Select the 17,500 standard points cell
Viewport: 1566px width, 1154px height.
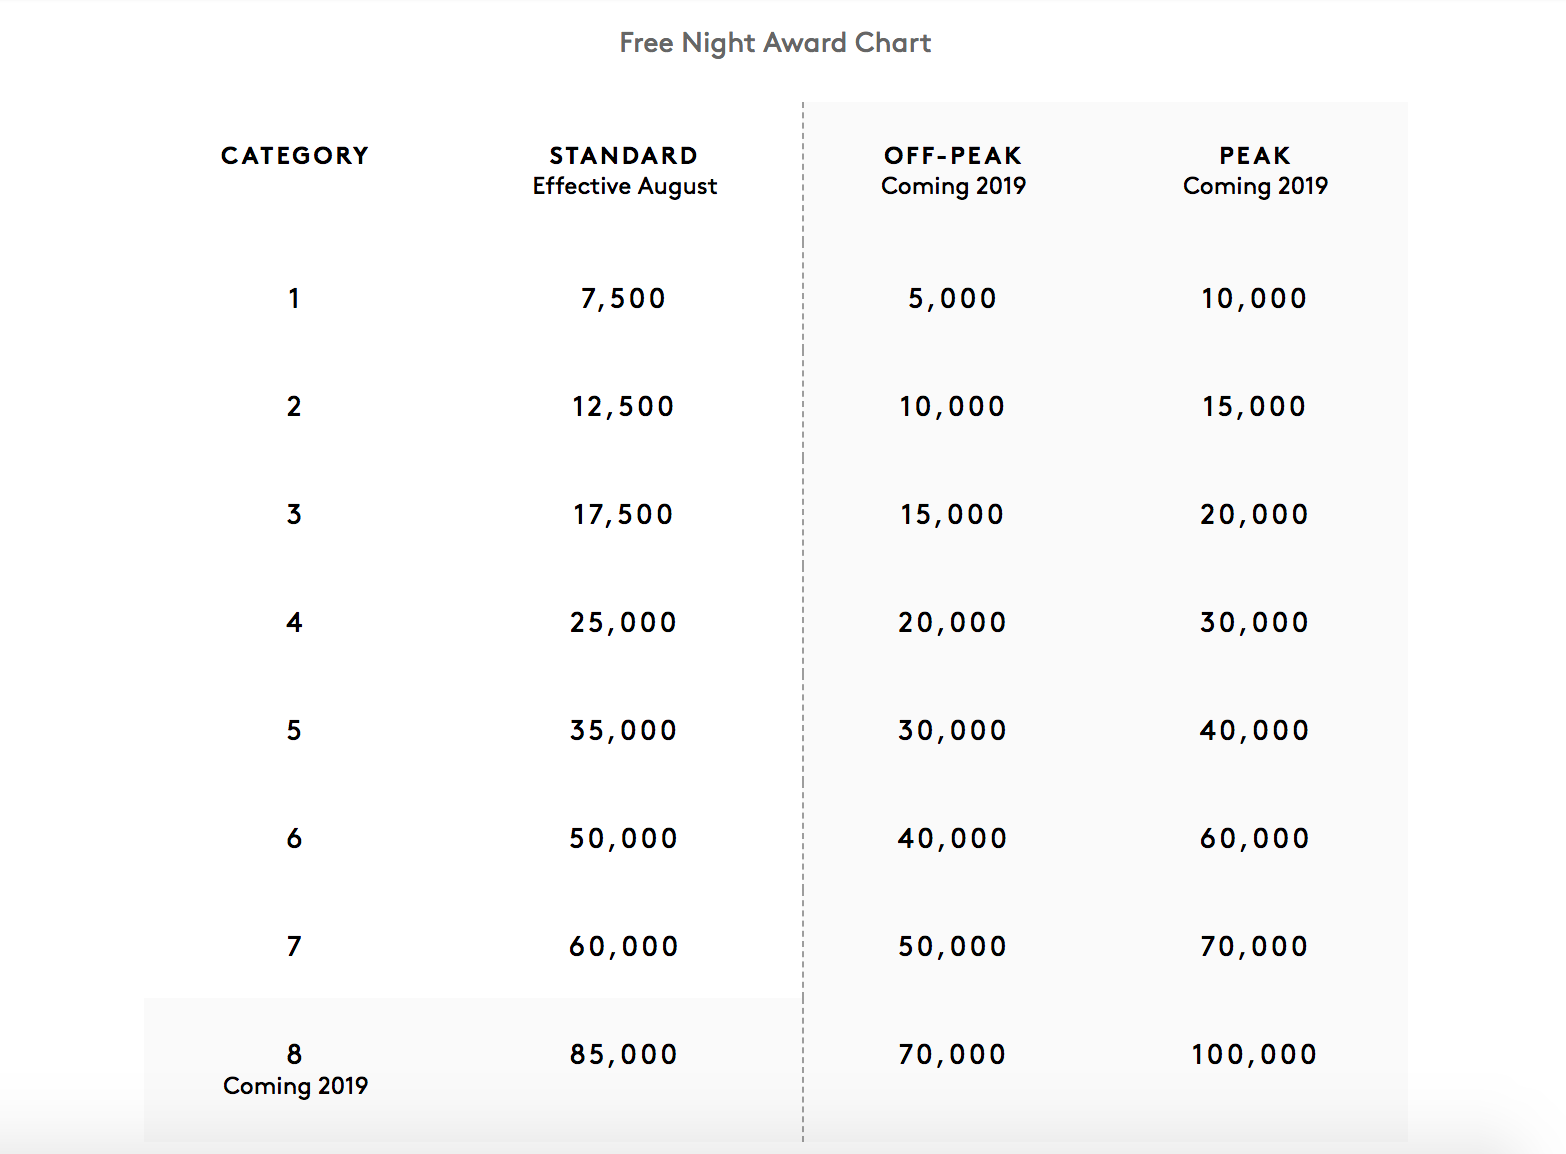point(623,514)
